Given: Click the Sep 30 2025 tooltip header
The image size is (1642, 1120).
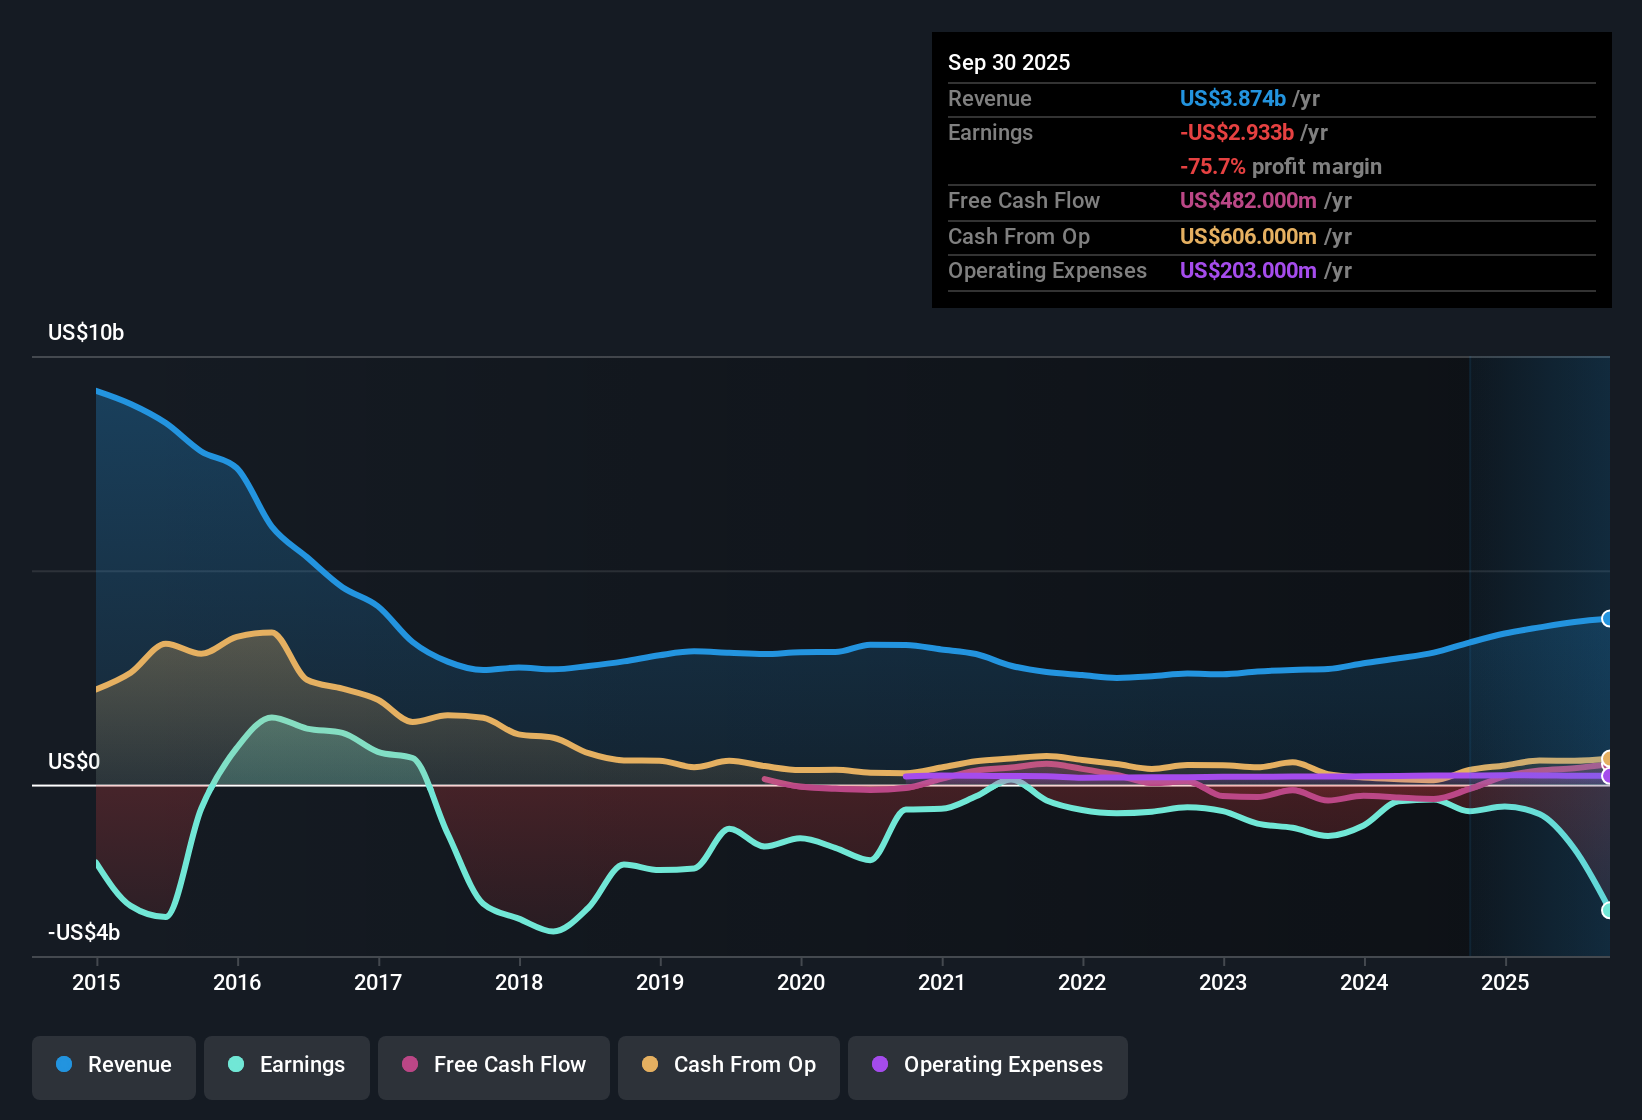Looking at the screenshot, I should click(x=1009, y=62).
